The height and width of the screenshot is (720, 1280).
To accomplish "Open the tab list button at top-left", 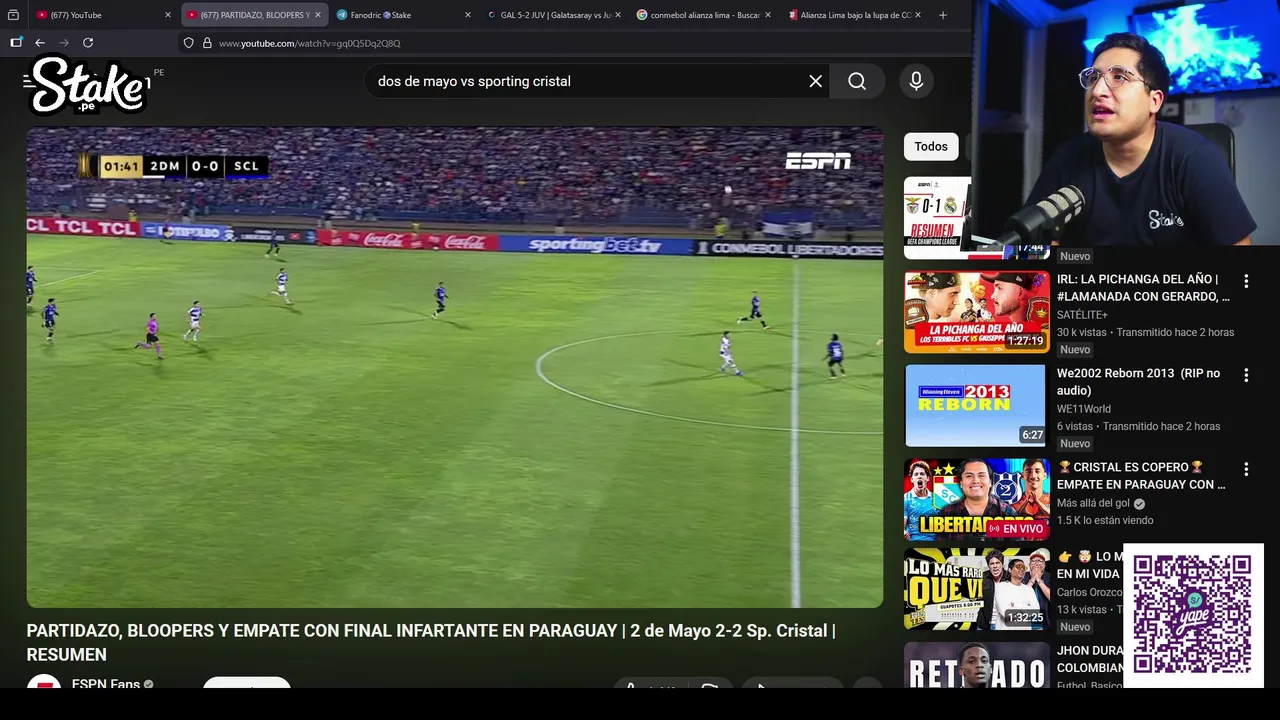I will tap(13, 15).
